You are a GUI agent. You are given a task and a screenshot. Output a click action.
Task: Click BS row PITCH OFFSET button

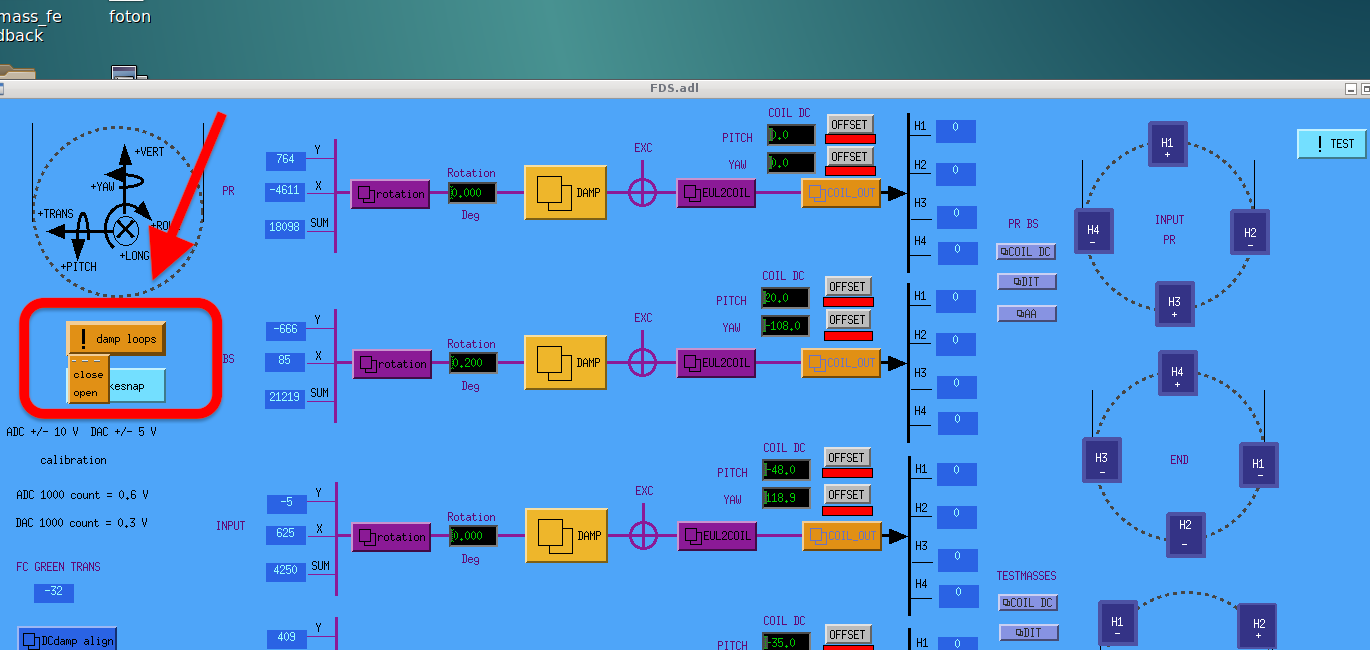click(x=848, y=286)
